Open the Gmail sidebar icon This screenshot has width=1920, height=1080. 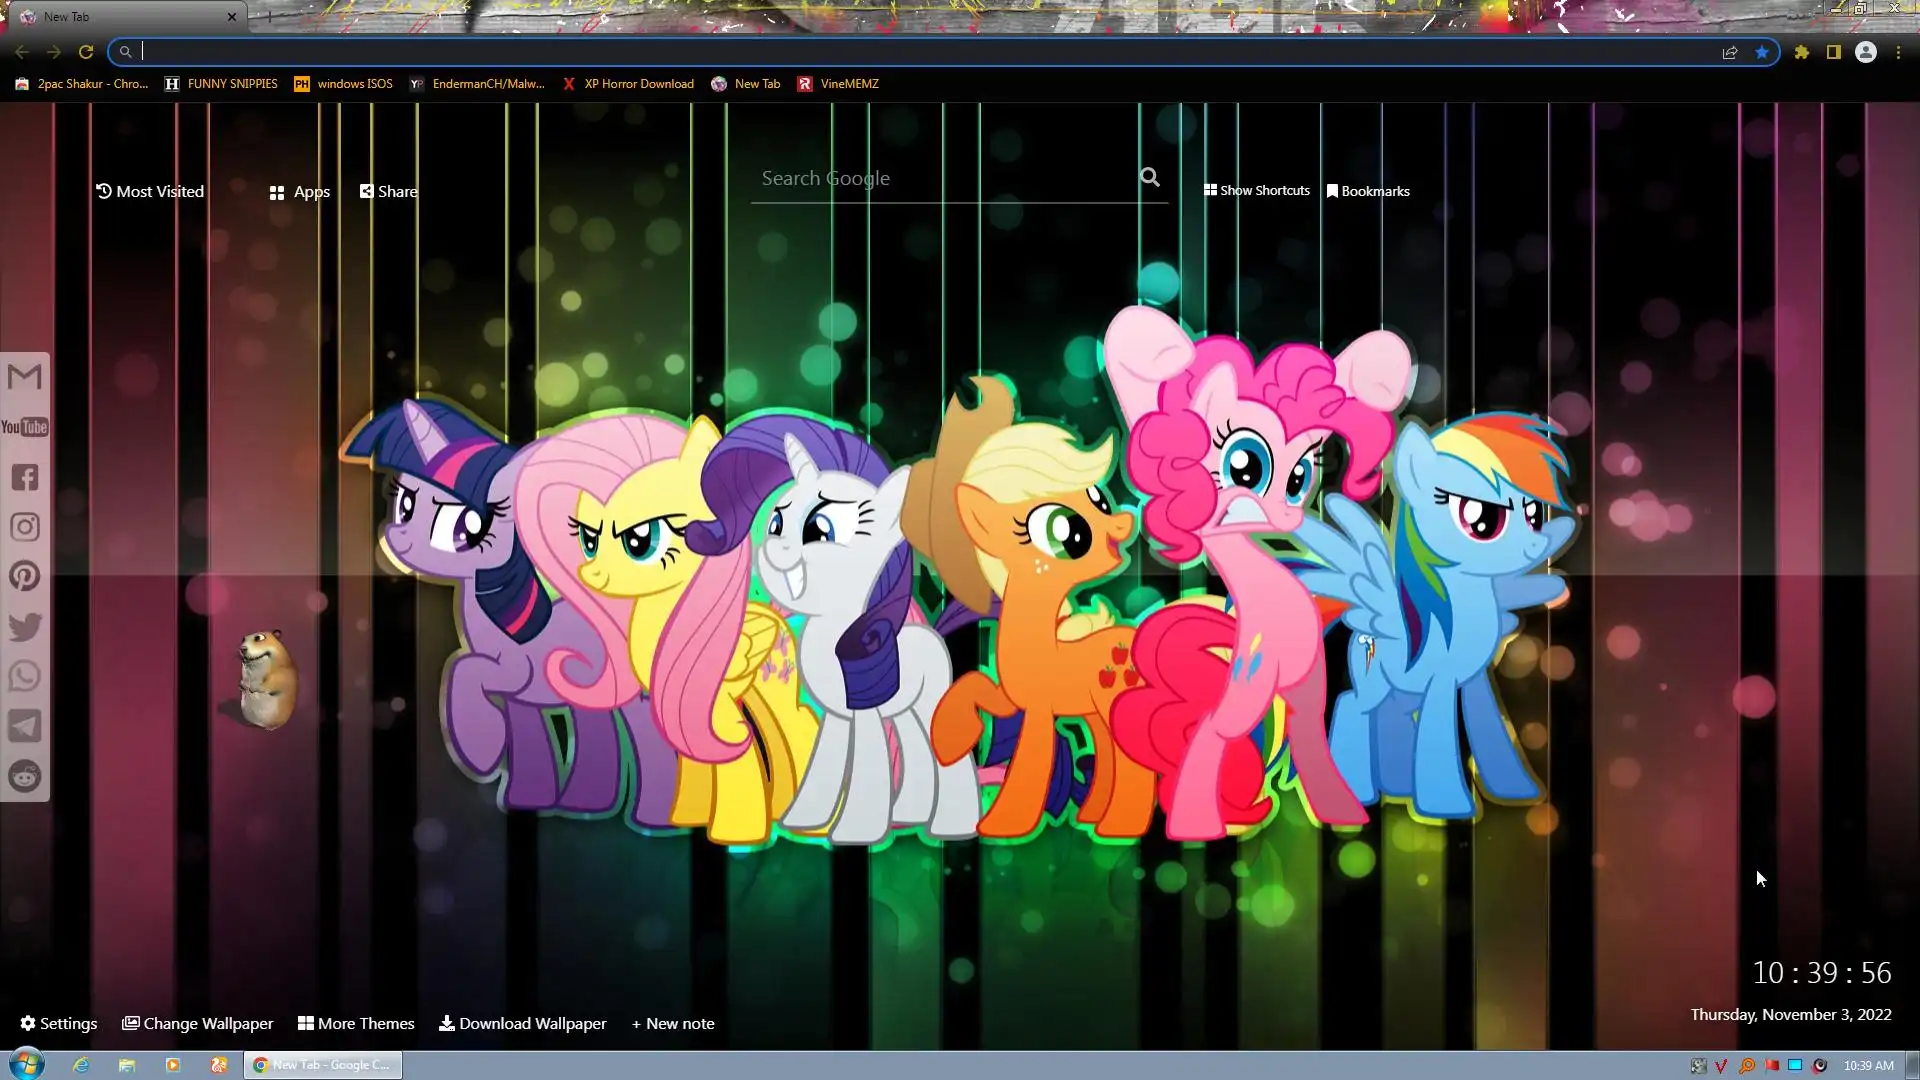25,377
